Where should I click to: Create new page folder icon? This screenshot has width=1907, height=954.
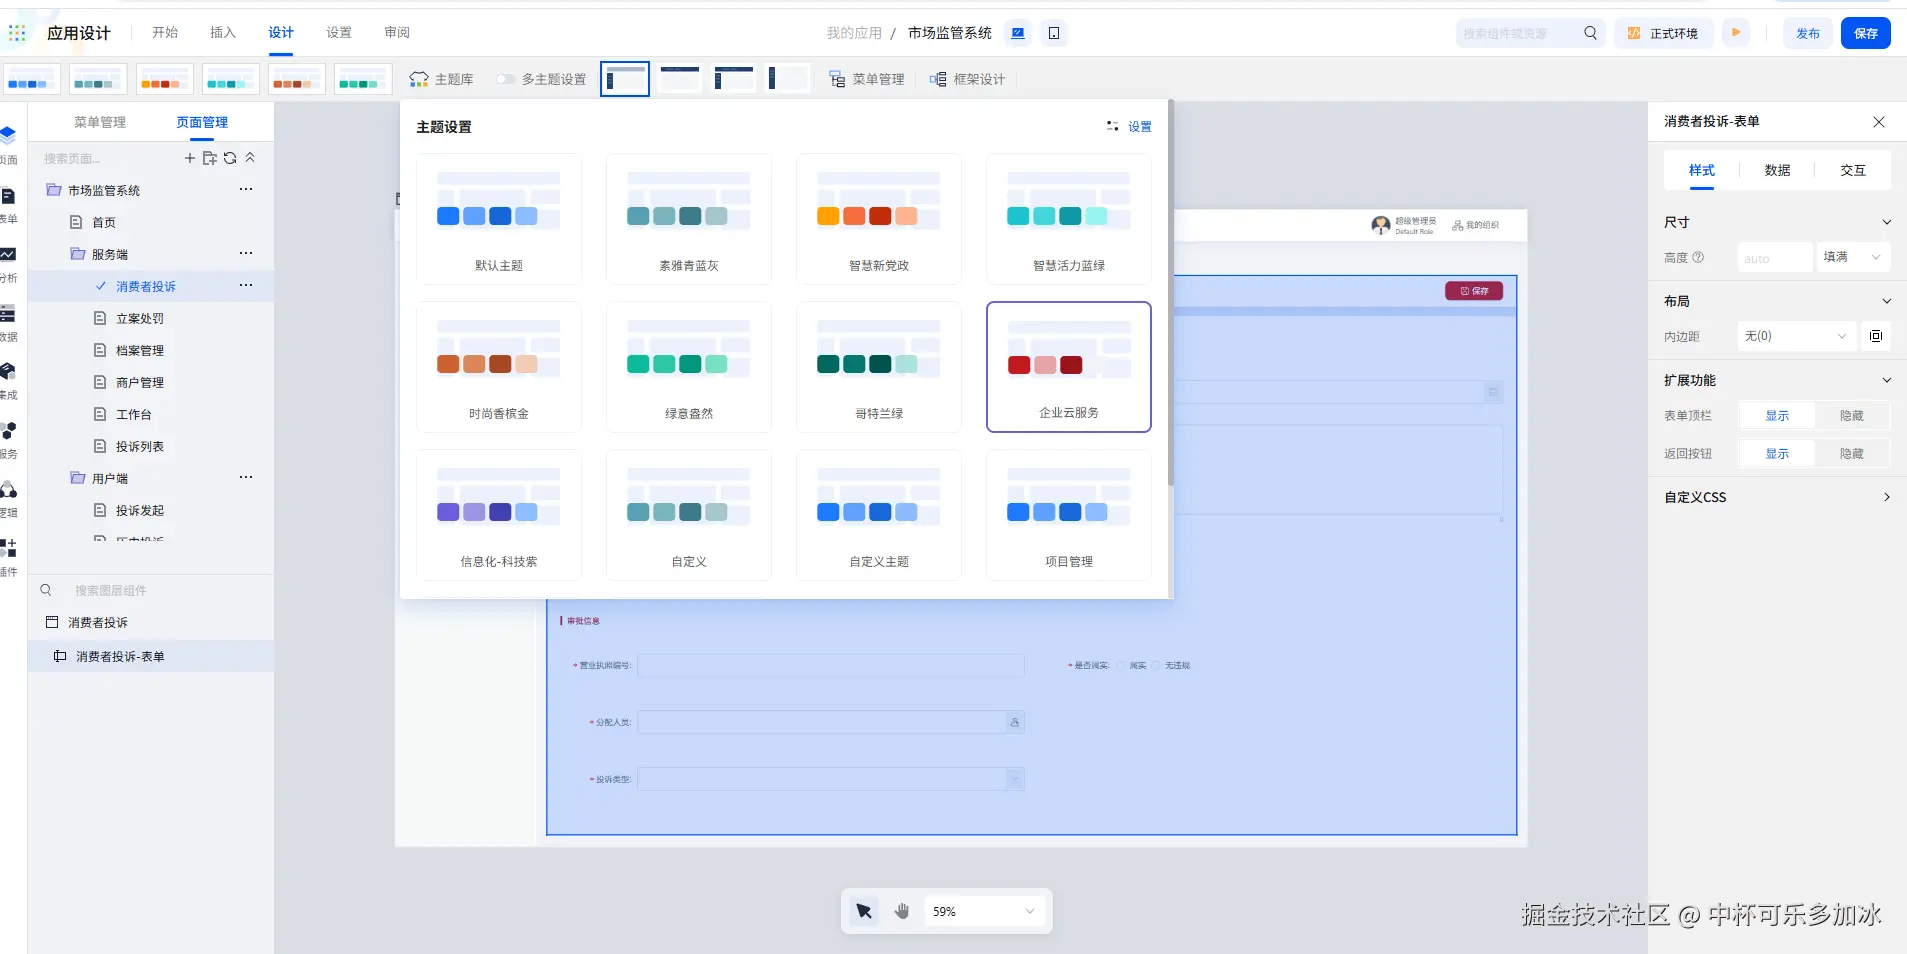click(210, 158)
